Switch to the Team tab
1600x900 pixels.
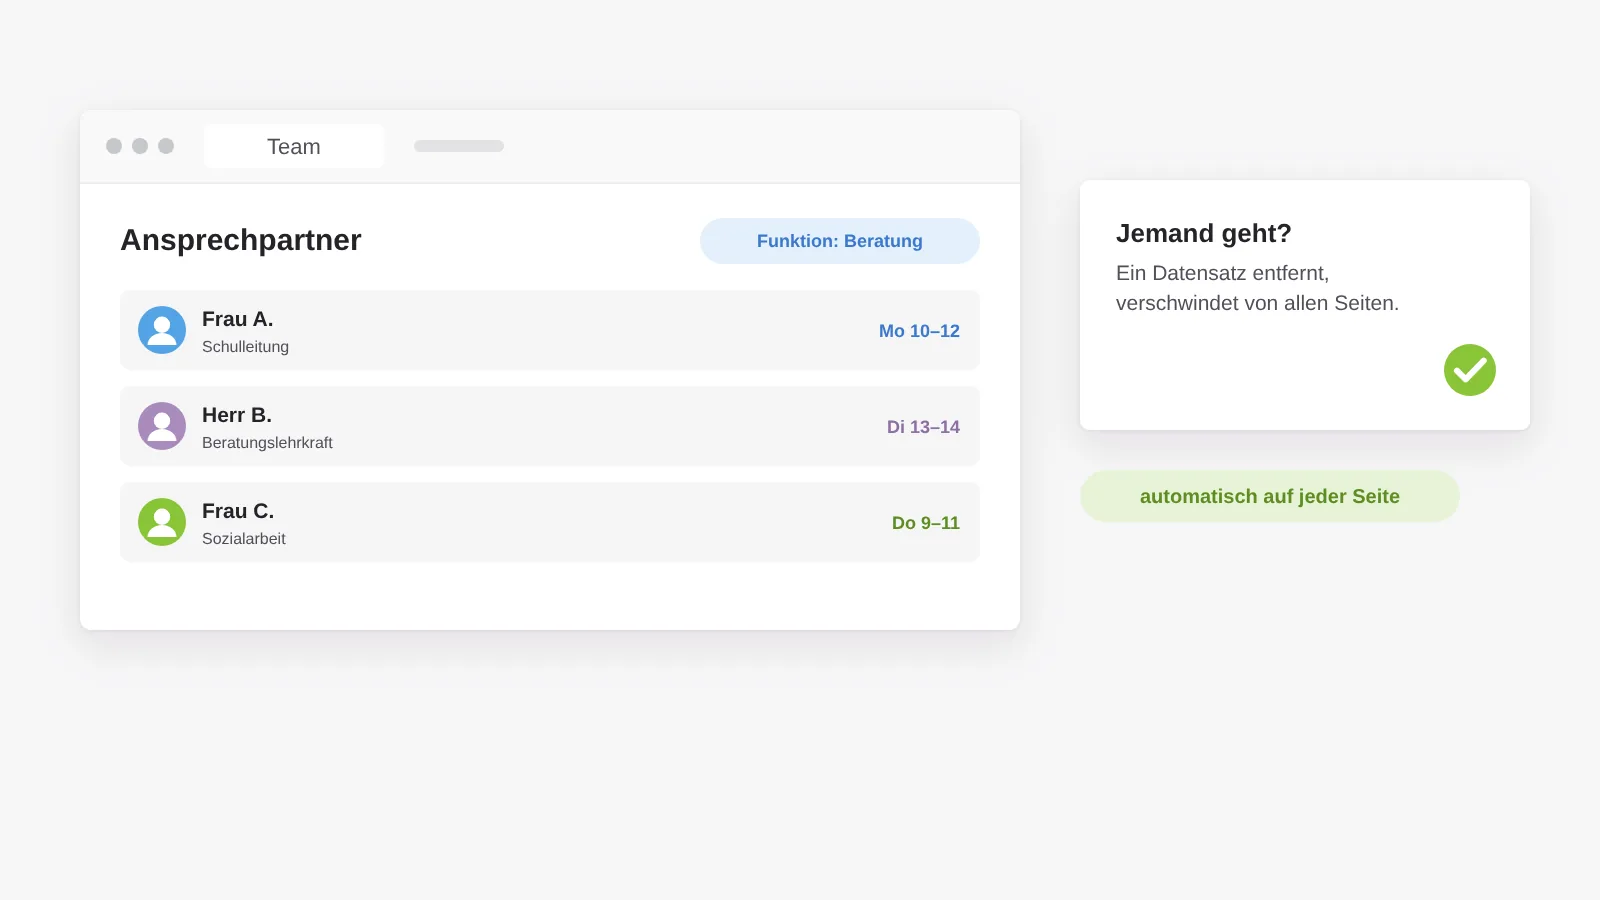294,146
